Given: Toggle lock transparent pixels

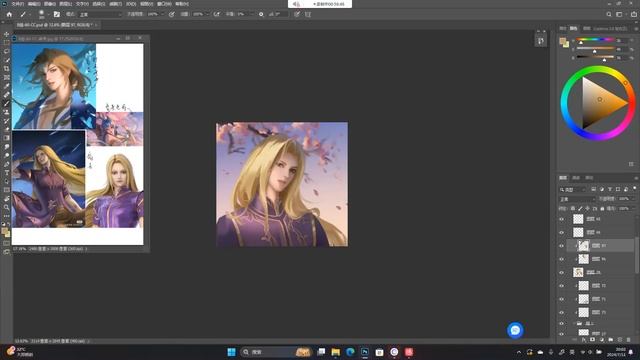Looking at the screenshot, I should [573, 209].
